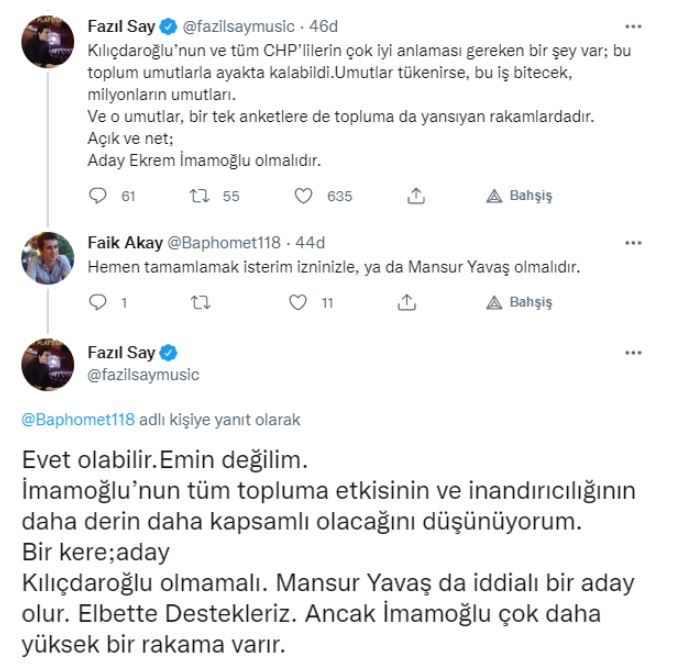Open more options for the main reply tweet
688x672 pixels.
point(634,353)
